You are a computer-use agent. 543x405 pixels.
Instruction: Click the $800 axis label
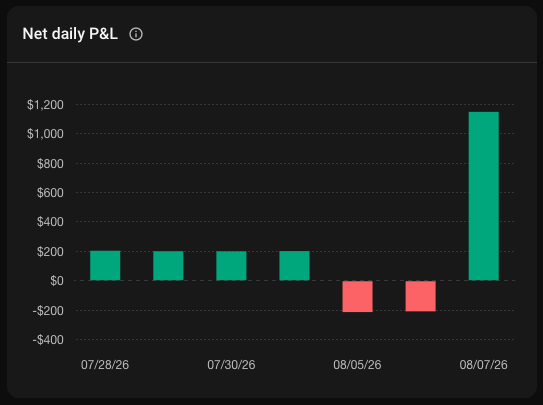[50, 163]
